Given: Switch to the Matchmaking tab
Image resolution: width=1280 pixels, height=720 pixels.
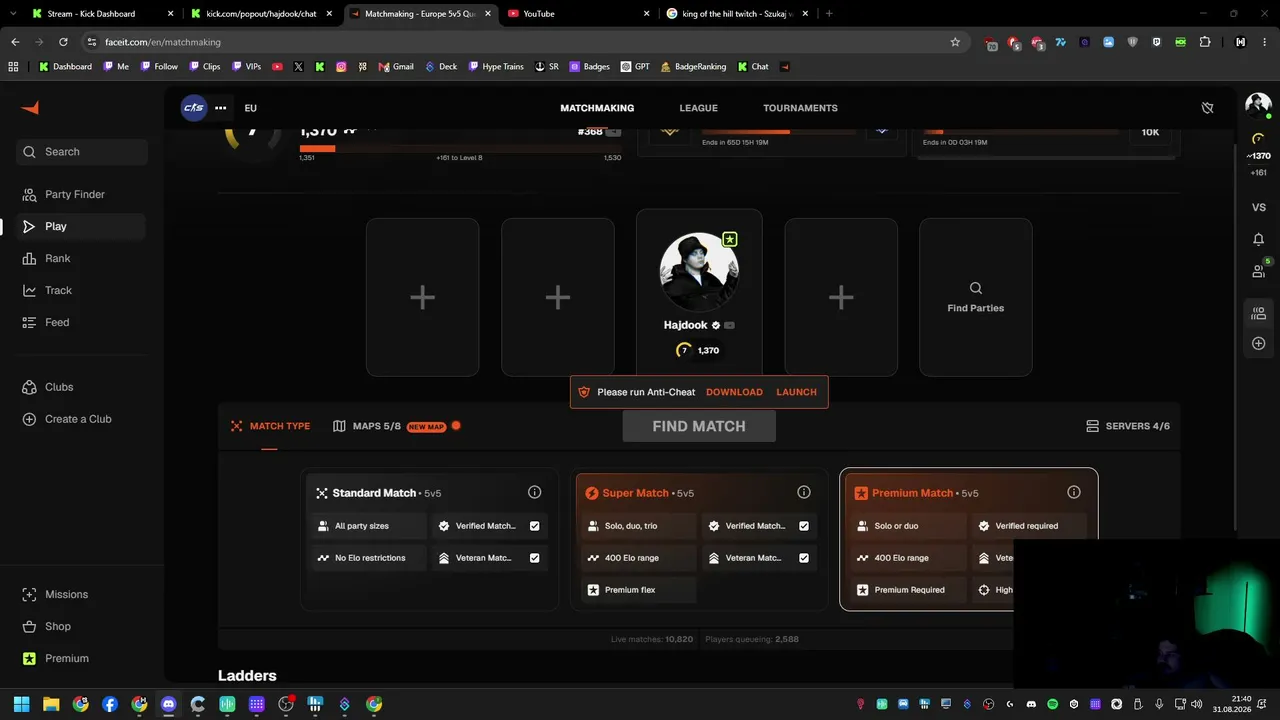Looking at the screenshot, I should (x=597, y=108).
